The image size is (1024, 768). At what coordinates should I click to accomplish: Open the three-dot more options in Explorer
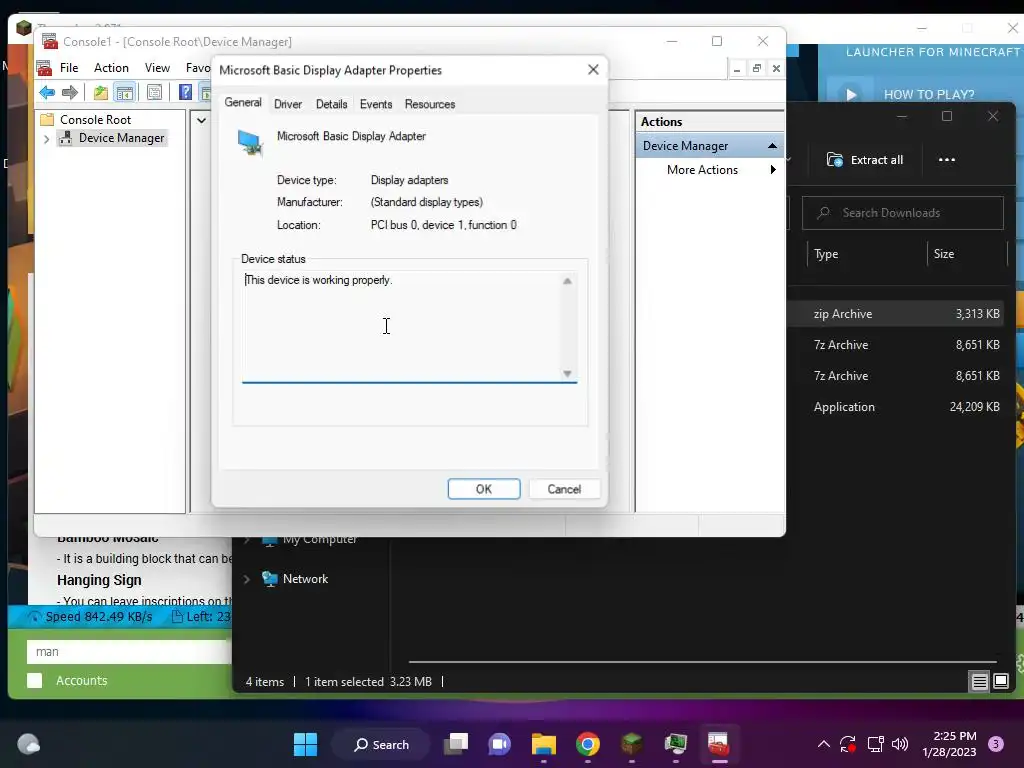tap(946, 160)
